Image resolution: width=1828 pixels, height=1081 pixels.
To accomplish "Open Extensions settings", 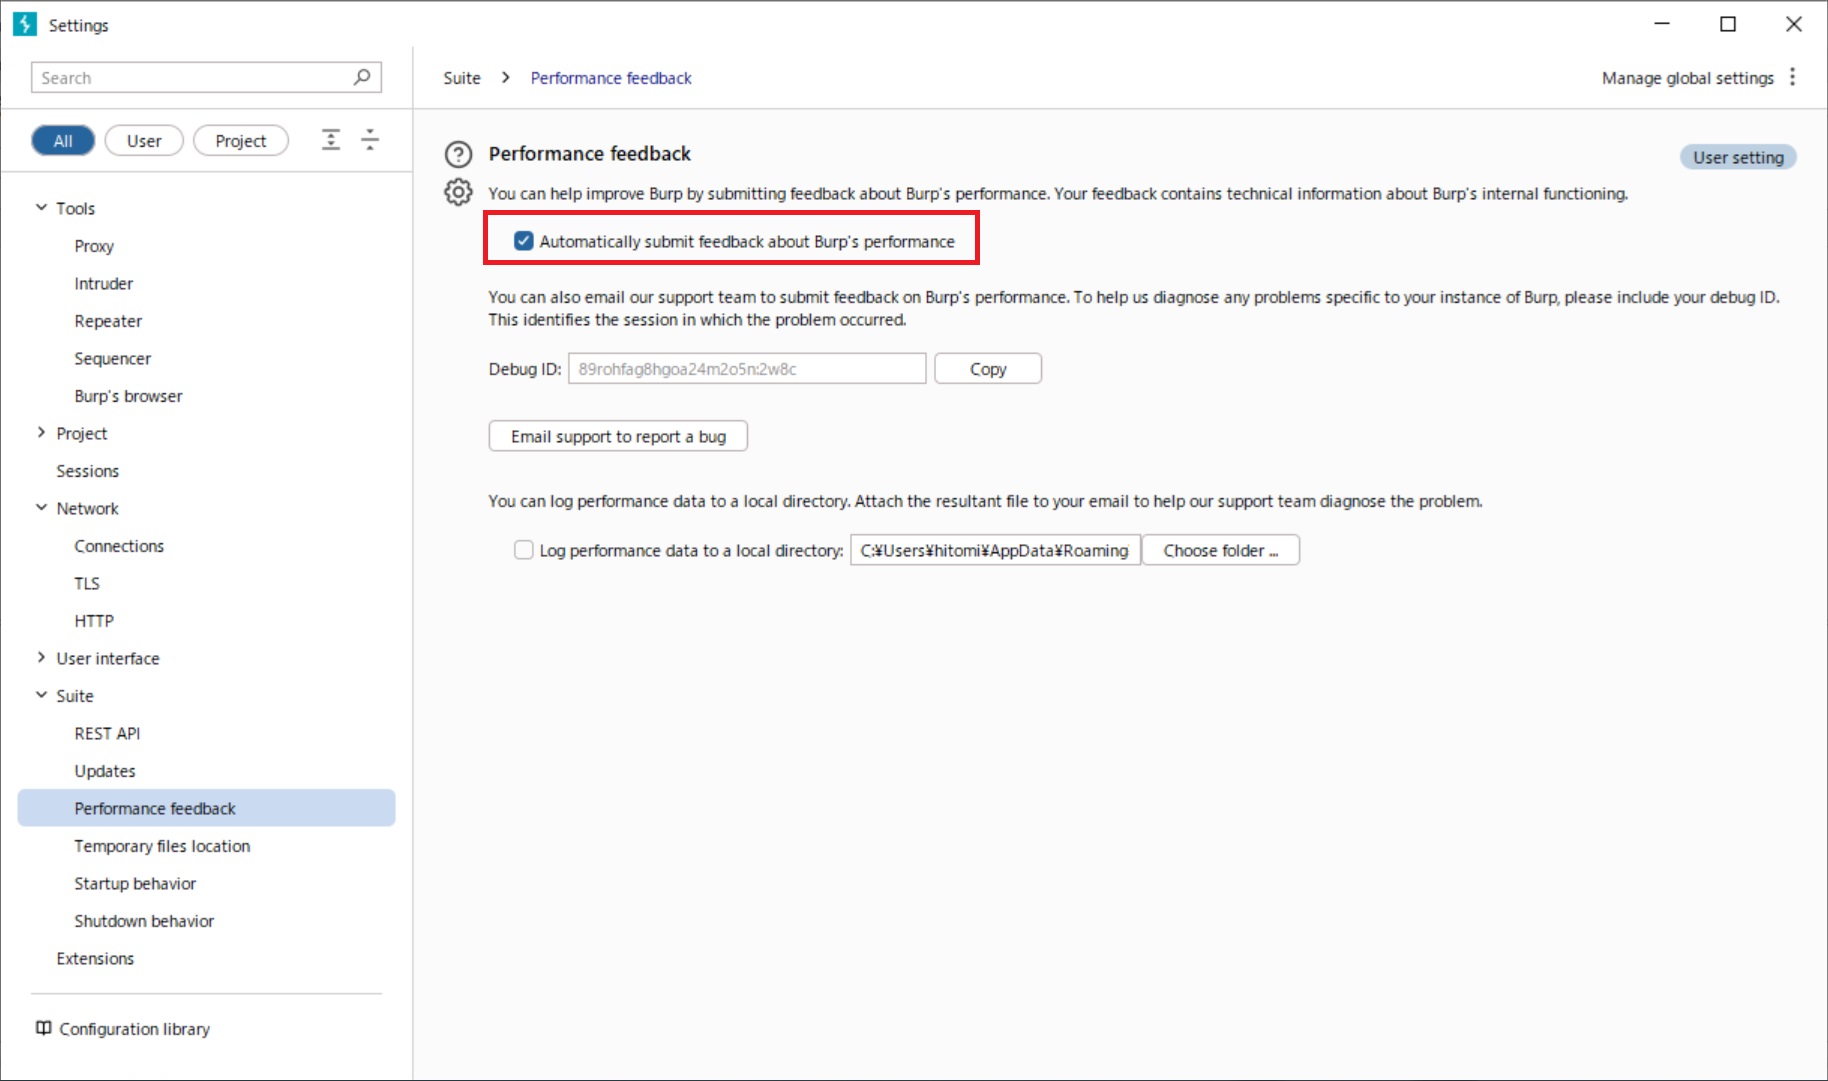I will [95, 958].
